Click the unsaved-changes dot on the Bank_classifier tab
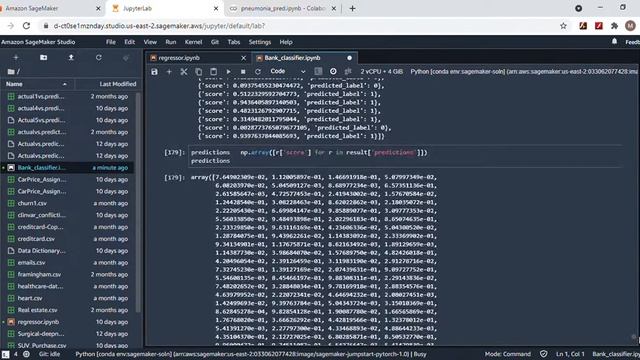The image size is (640, 360). pyautogui.click(x=349, y=58)
